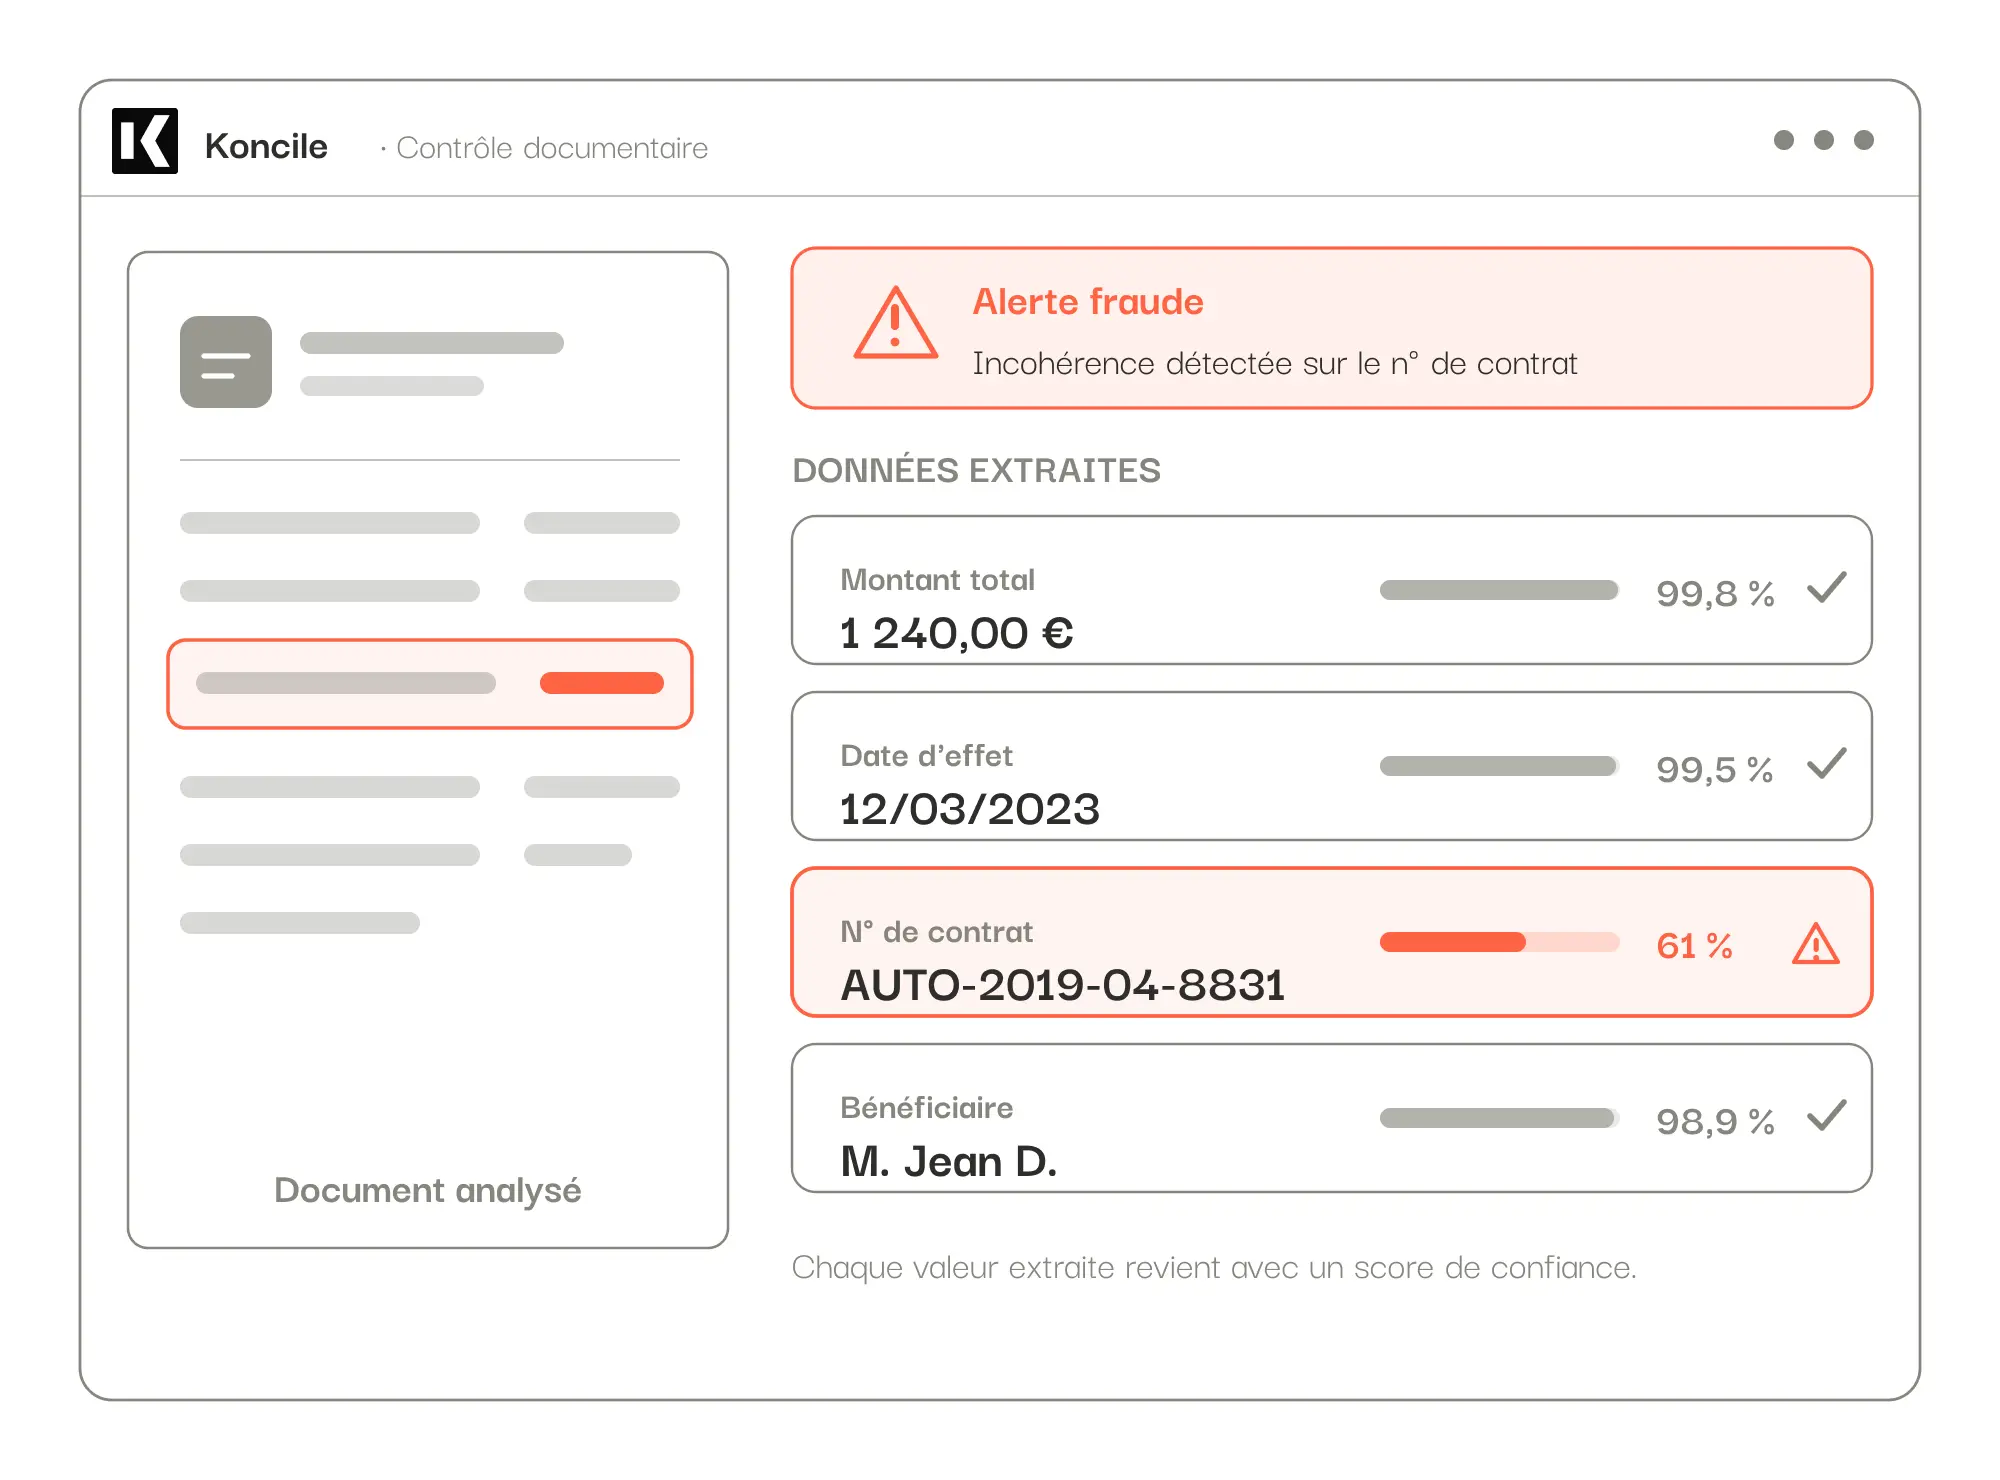This screenshot has width=2000, height=1480.
Task: Click the Koncile K logo icon
Action: click(x=145, y=141)
